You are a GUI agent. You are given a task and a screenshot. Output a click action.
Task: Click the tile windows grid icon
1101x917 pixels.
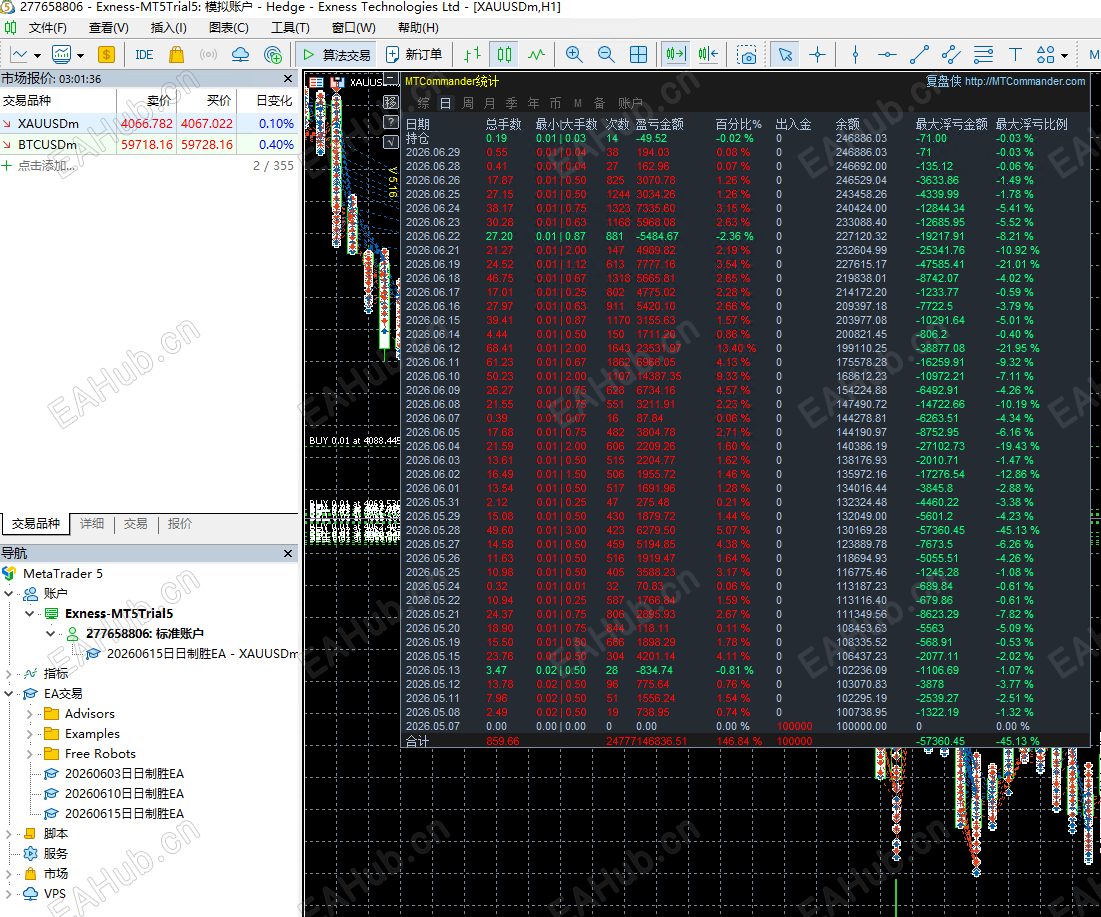click(638, 55)
